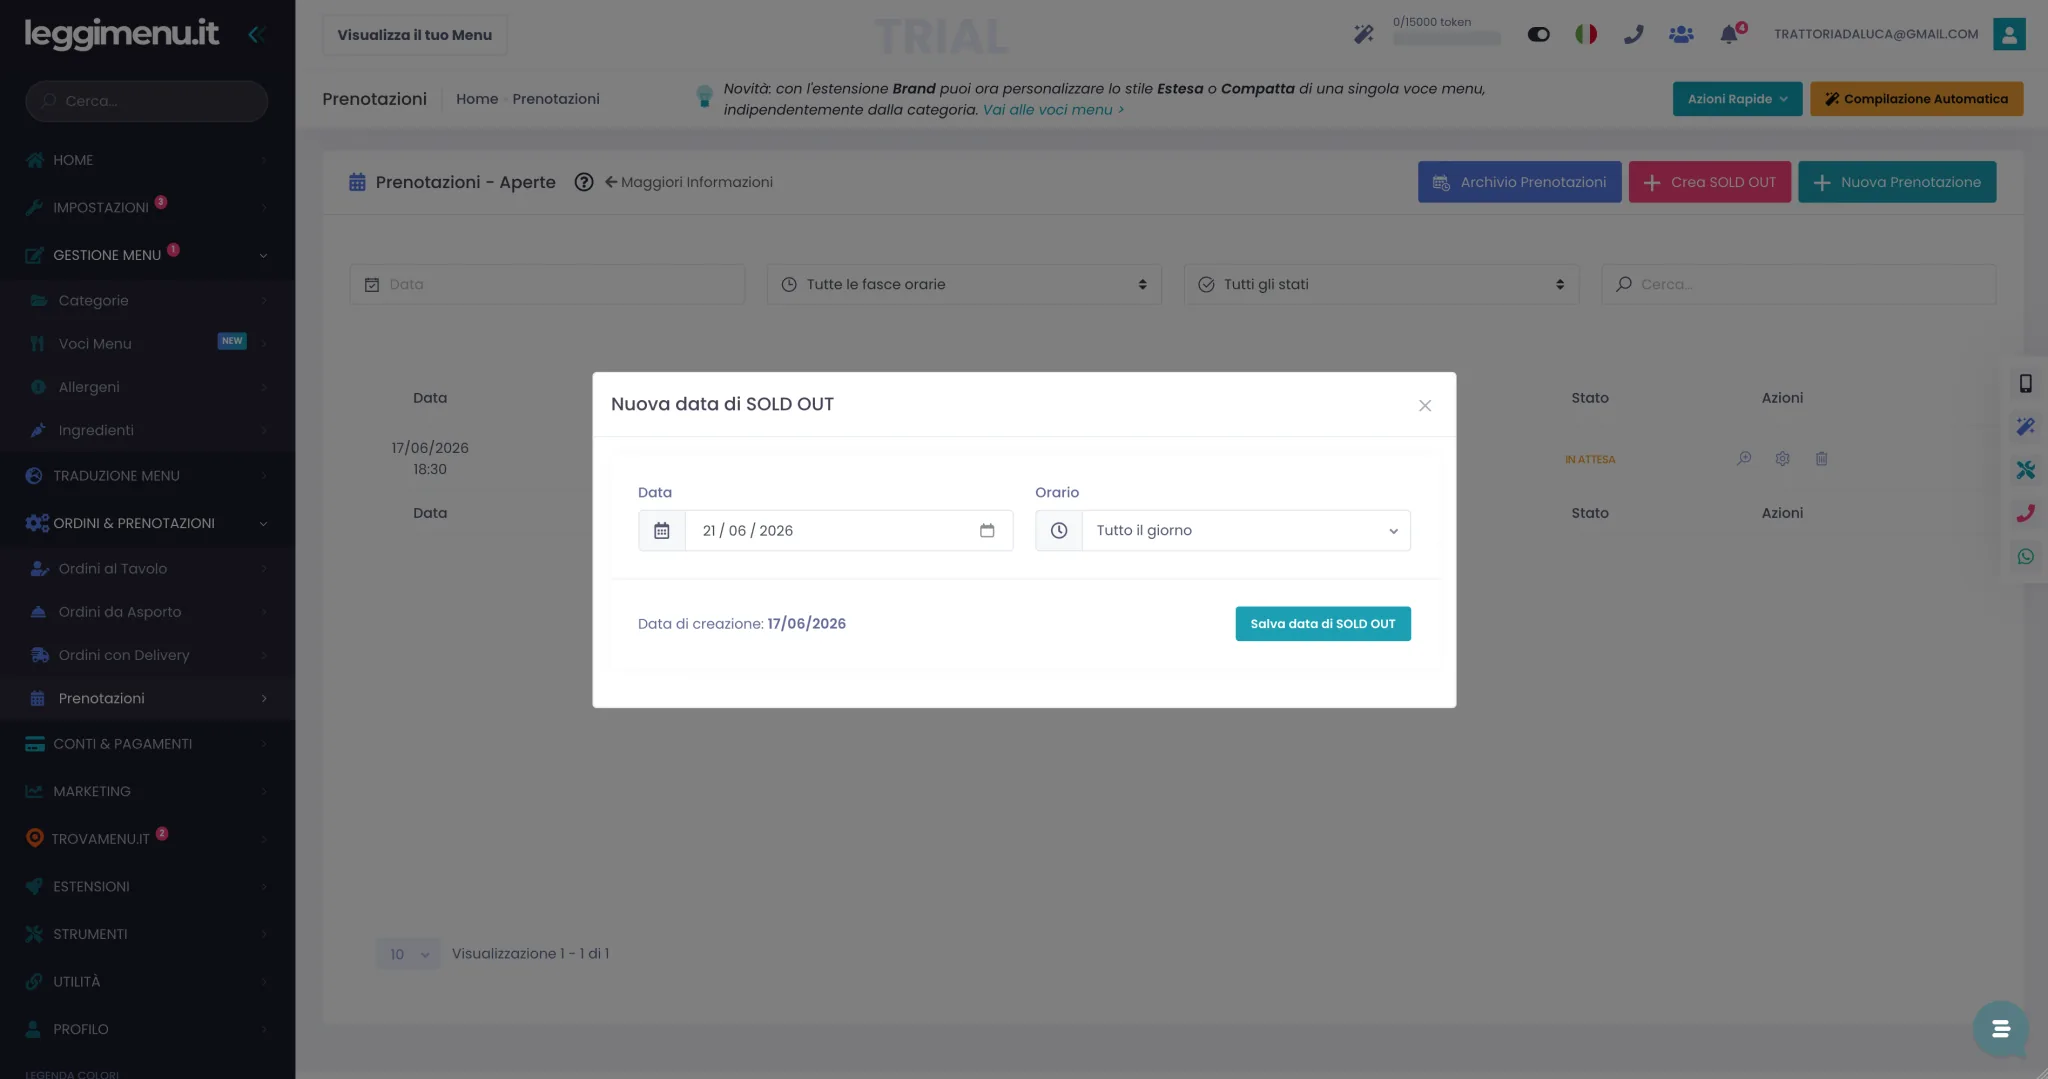Open the chat widget bubble
The height and width of the screenshot is (1079, 2048).
[x=2000, y=1028]
